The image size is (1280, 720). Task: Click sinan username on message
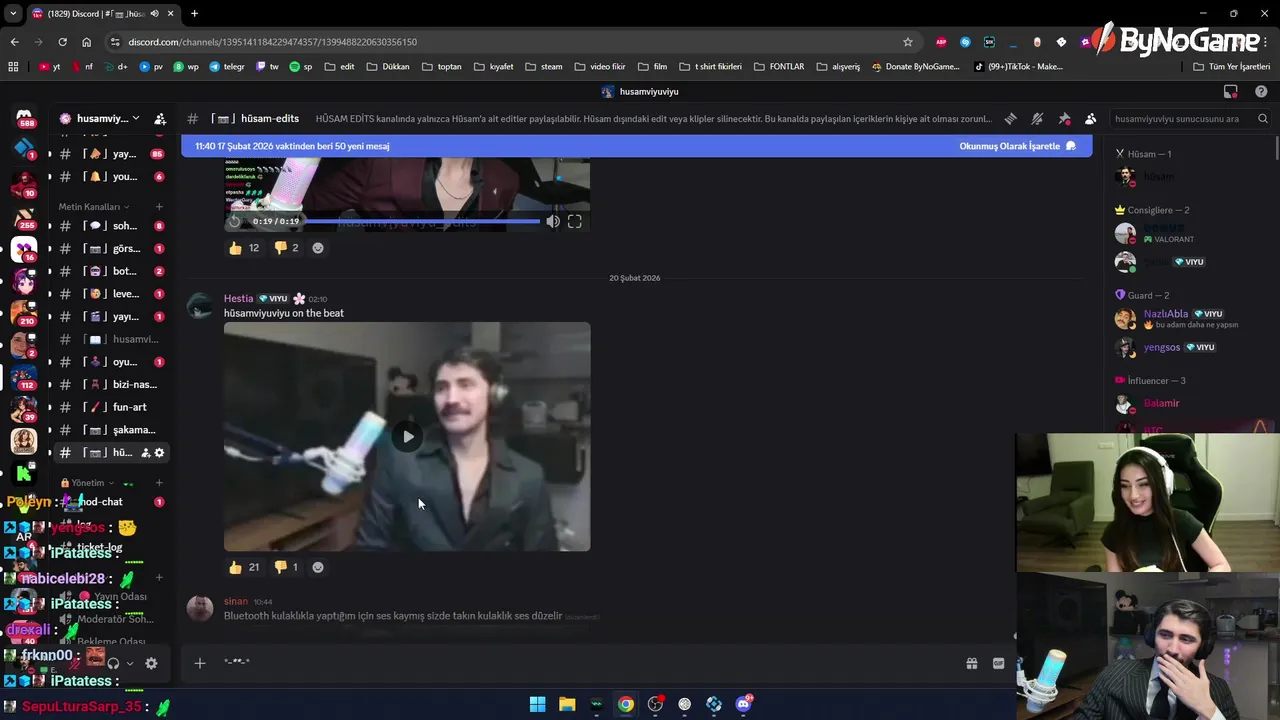235,601
